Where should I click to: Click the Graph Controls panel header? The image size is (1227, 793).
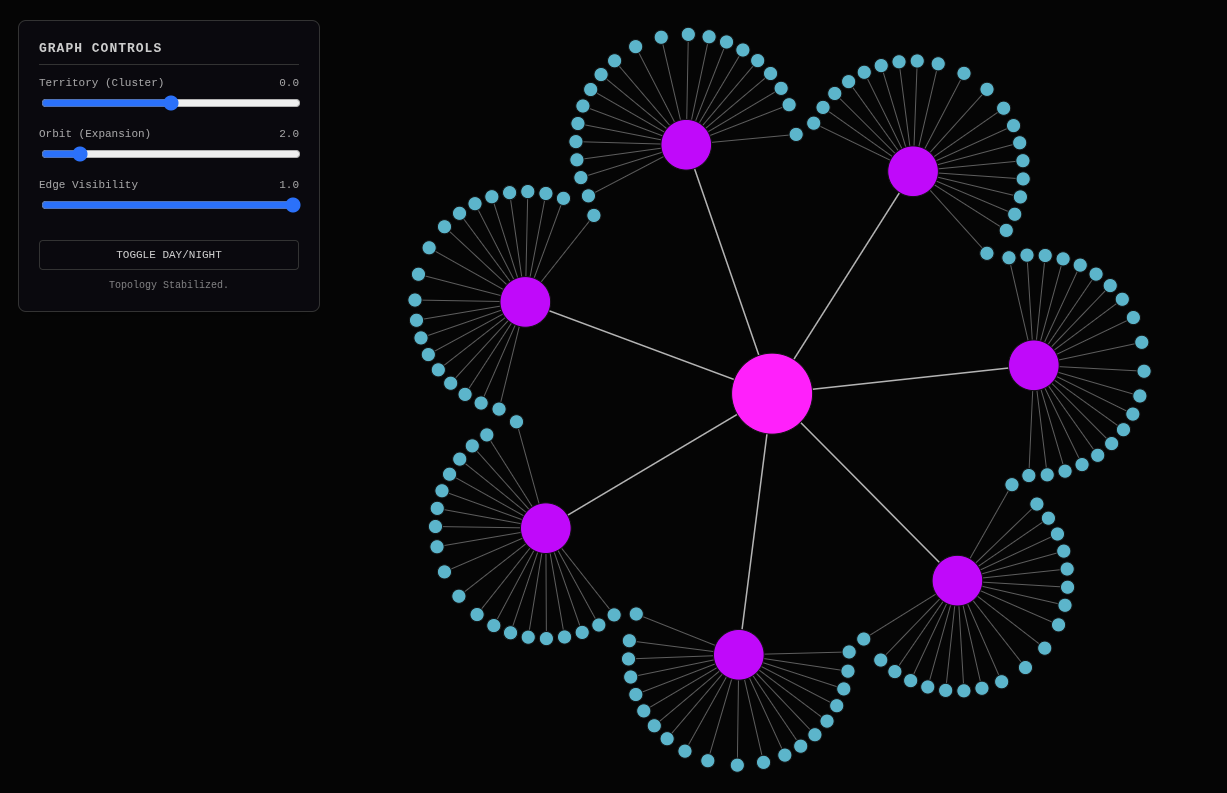click(x=100, y=47)
